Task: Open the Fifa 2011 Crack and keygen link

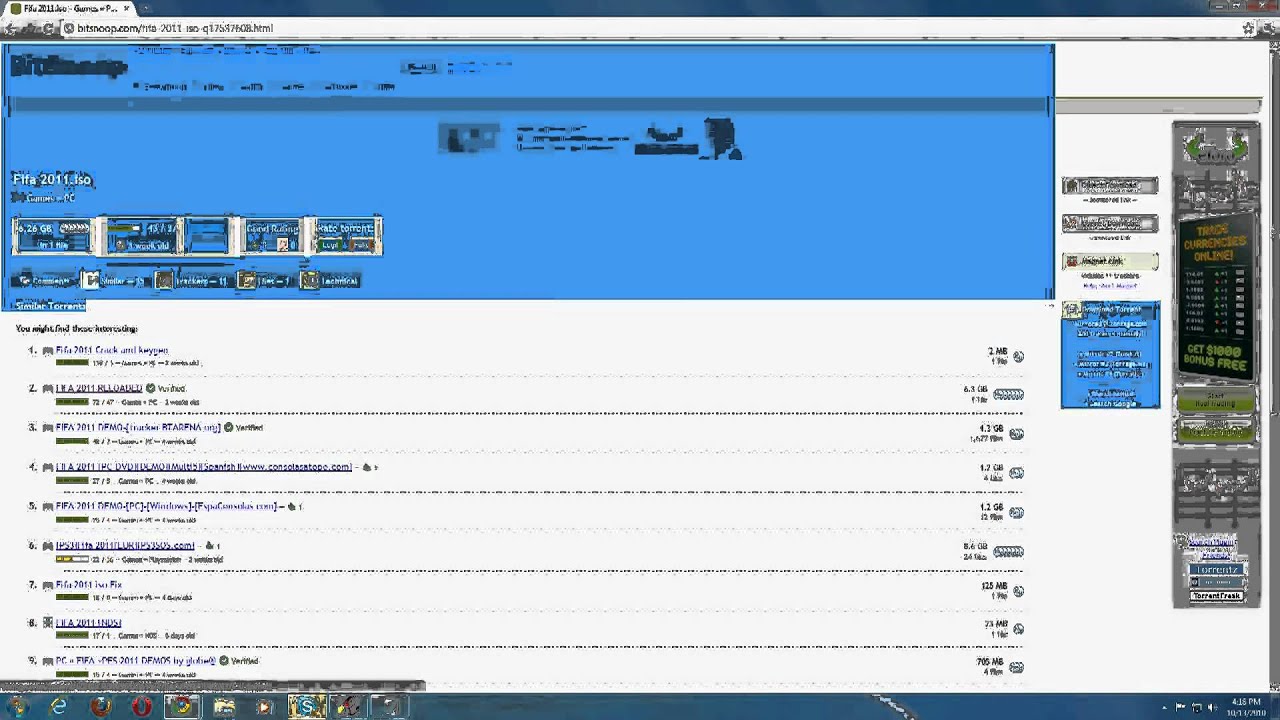Action: (x=112, y=350)
